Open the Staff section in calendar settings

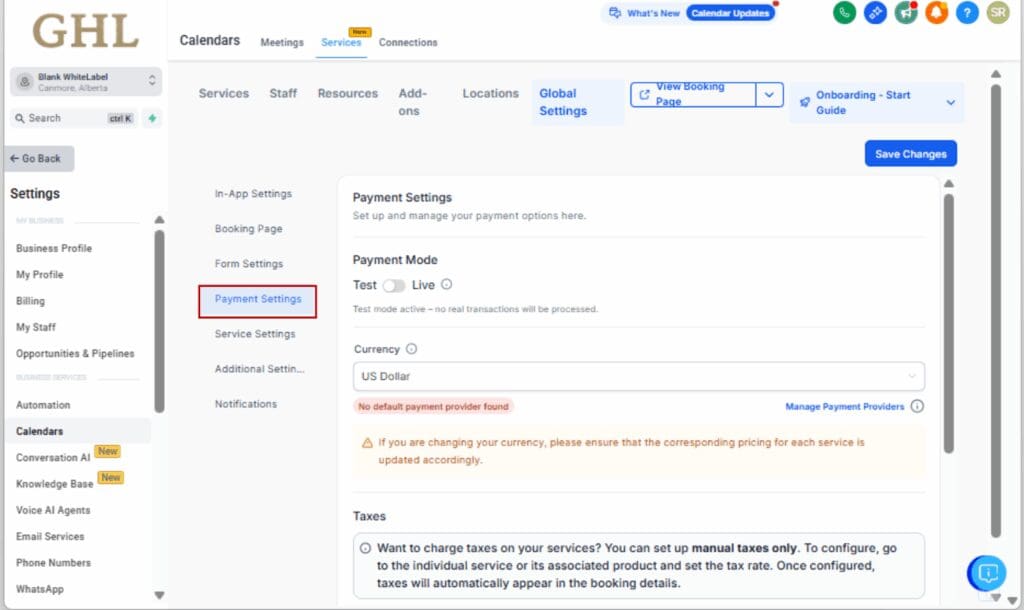pyautogui.click(x=283, y=93)
